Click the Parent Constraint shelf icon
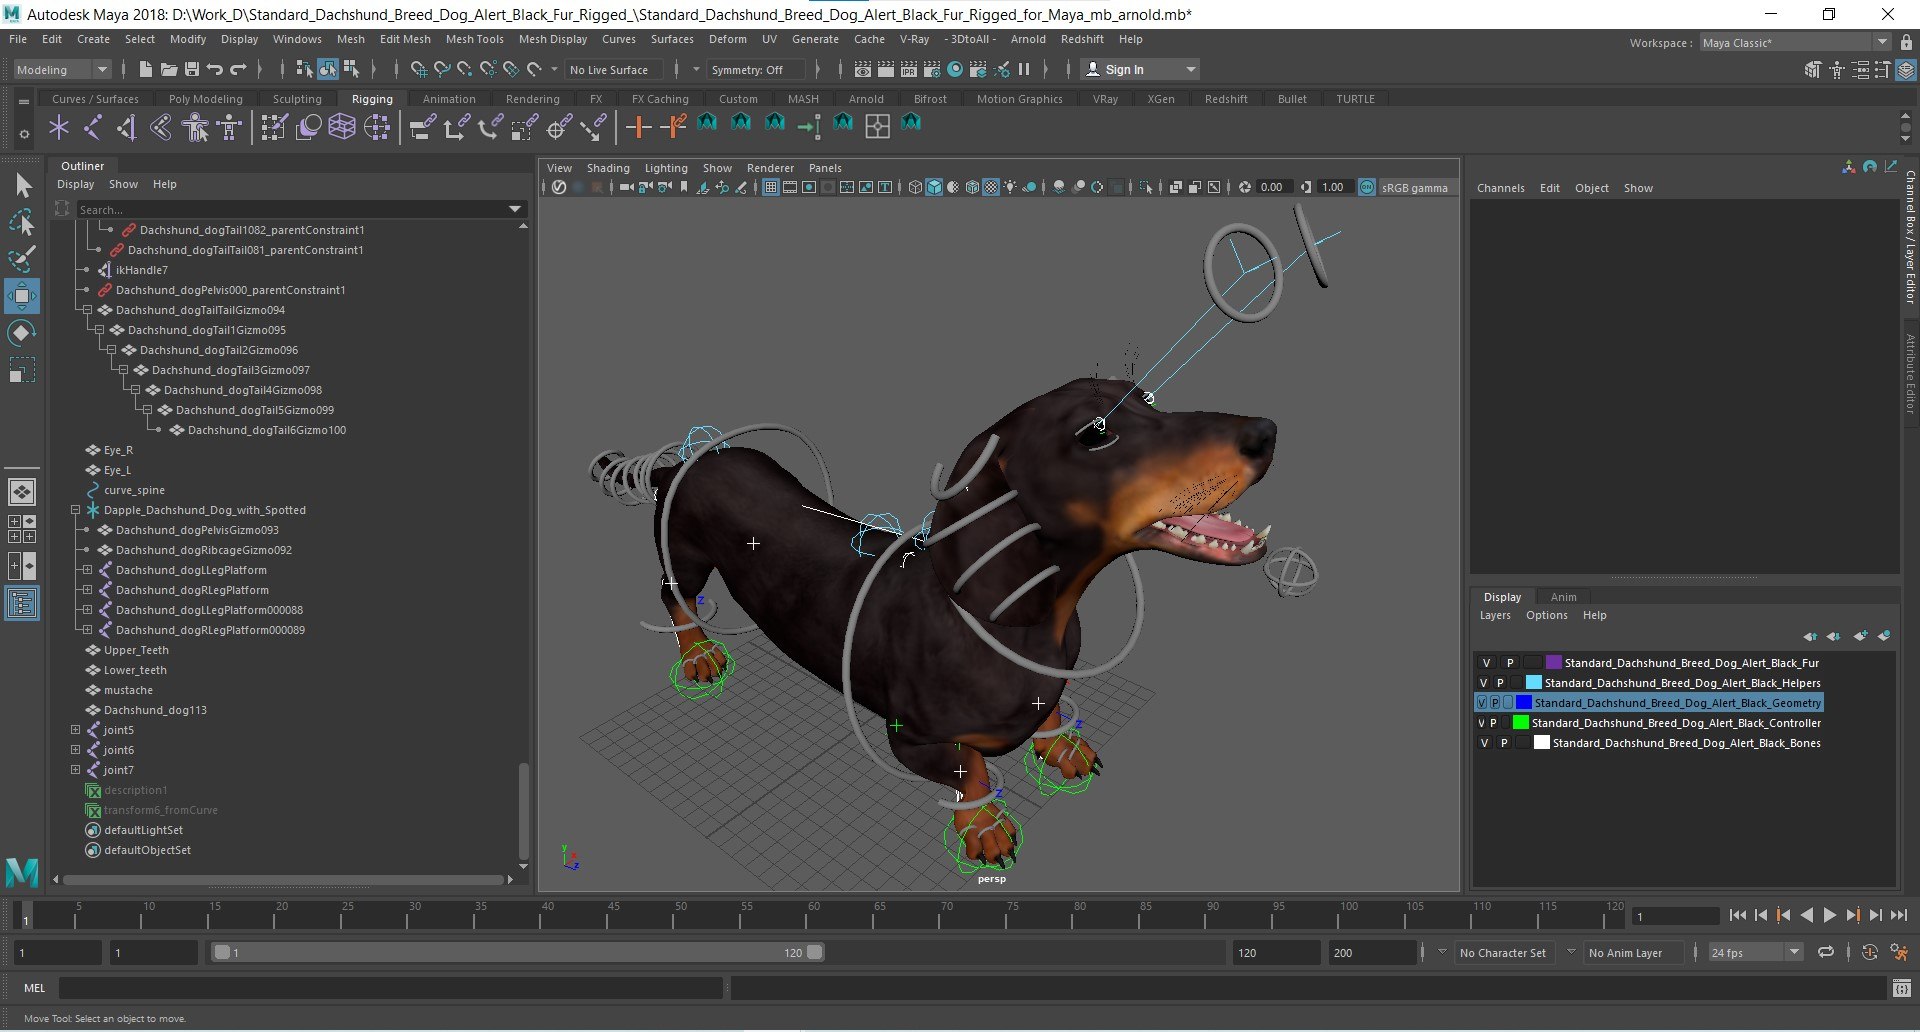Viewport: 1920px width, 1032px height. tap(423, 127)
